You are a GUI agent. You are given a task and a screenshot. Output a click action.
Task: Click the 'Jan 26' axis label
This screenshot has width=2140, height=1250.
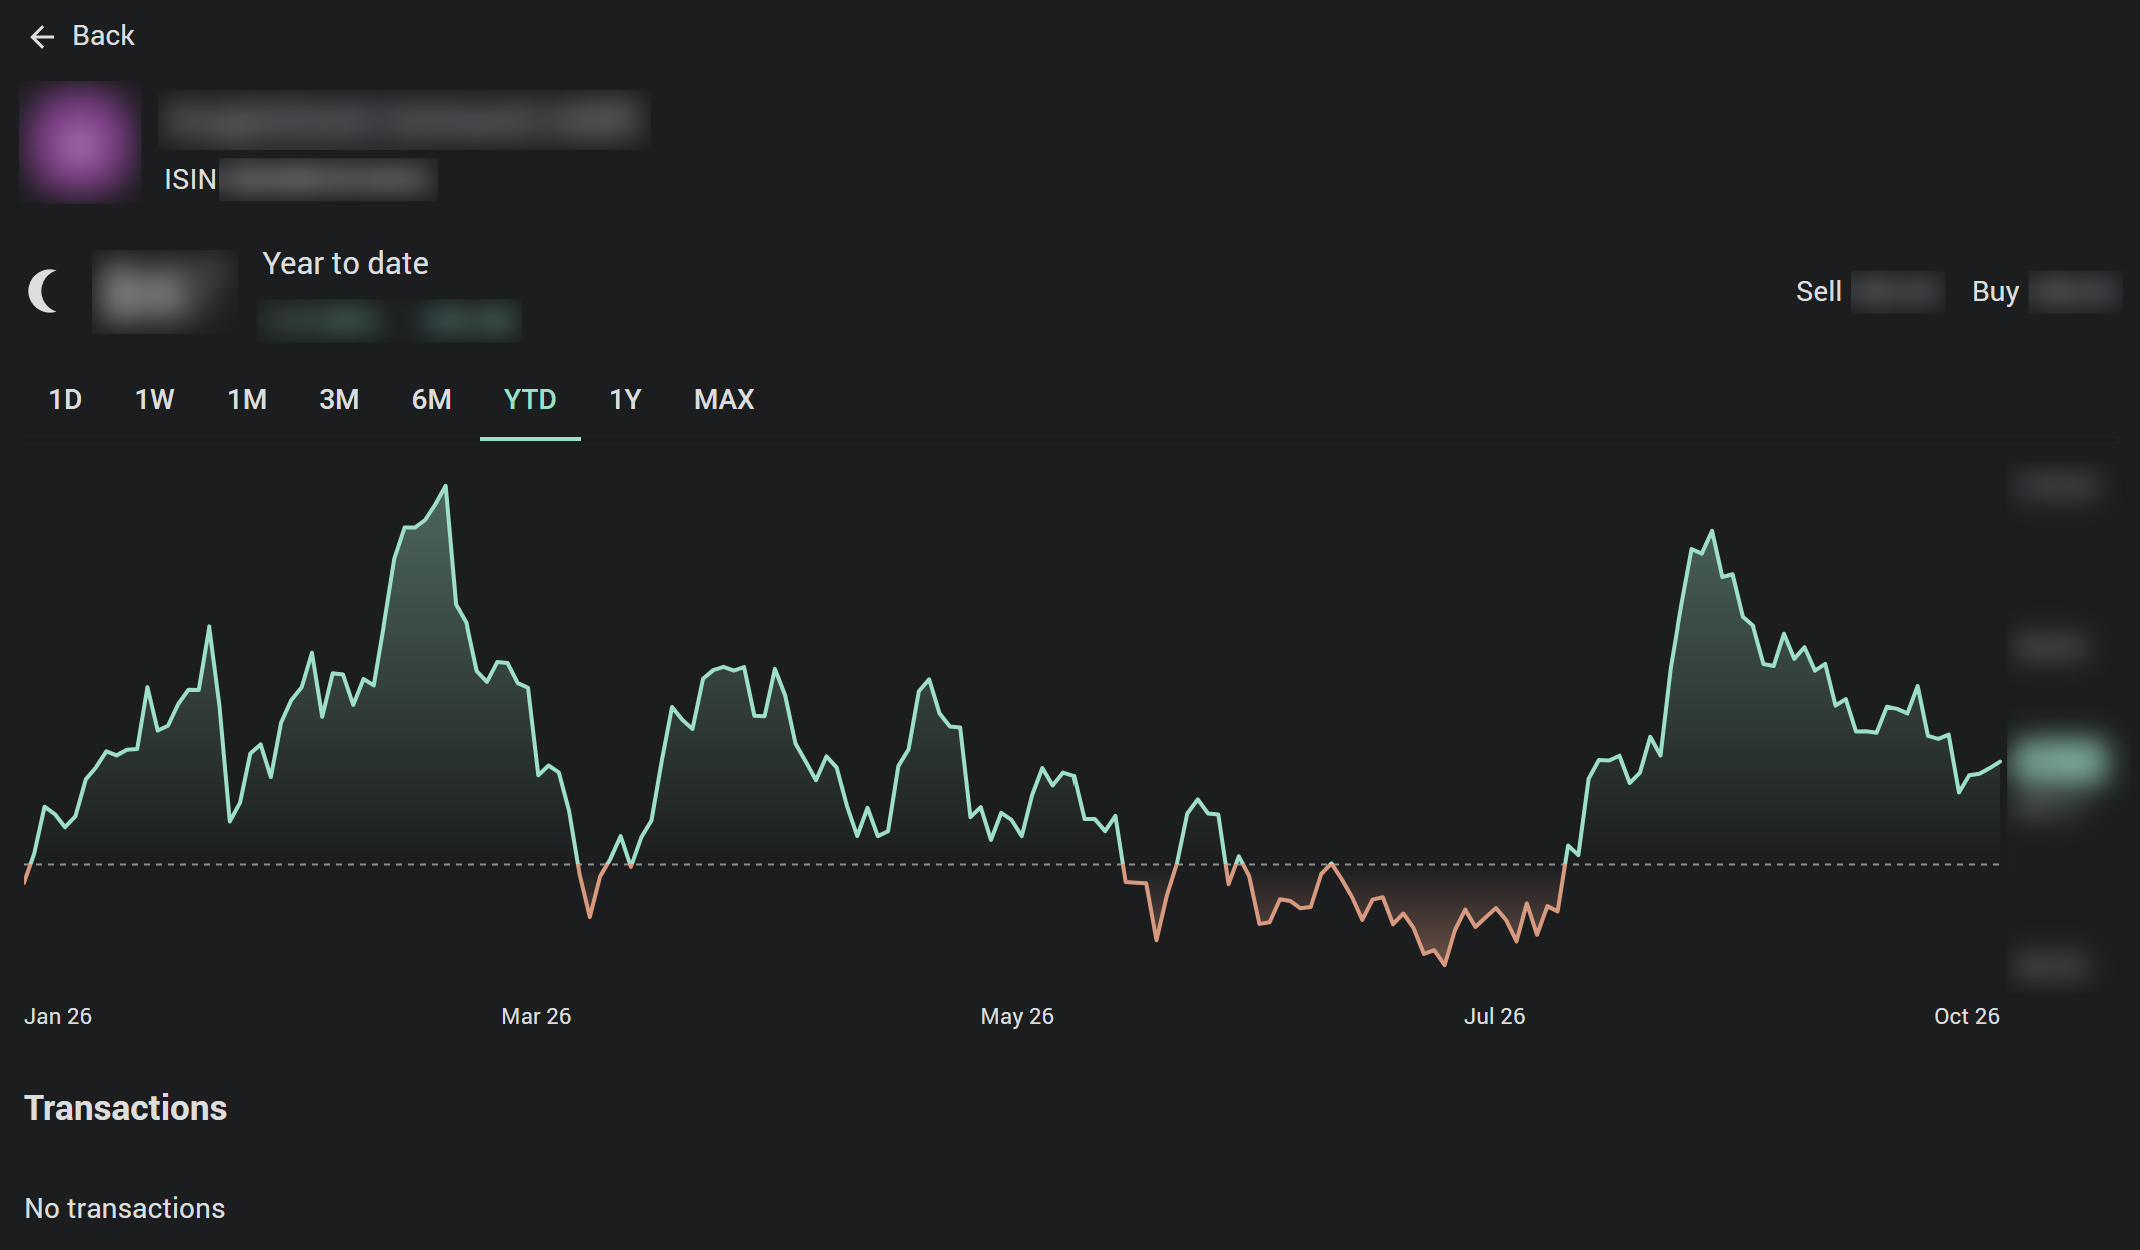coord(58,1016)
